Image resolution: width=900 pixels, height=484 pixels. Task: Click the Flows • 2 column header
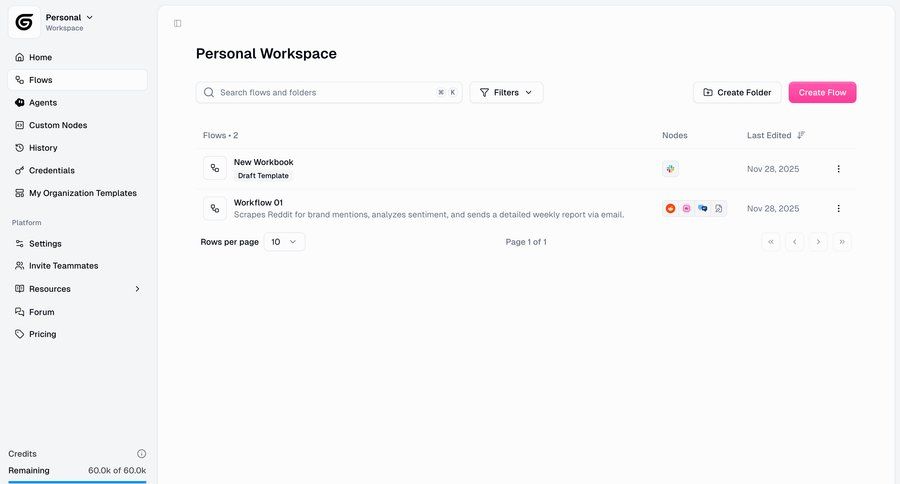(x=220, y=135)
